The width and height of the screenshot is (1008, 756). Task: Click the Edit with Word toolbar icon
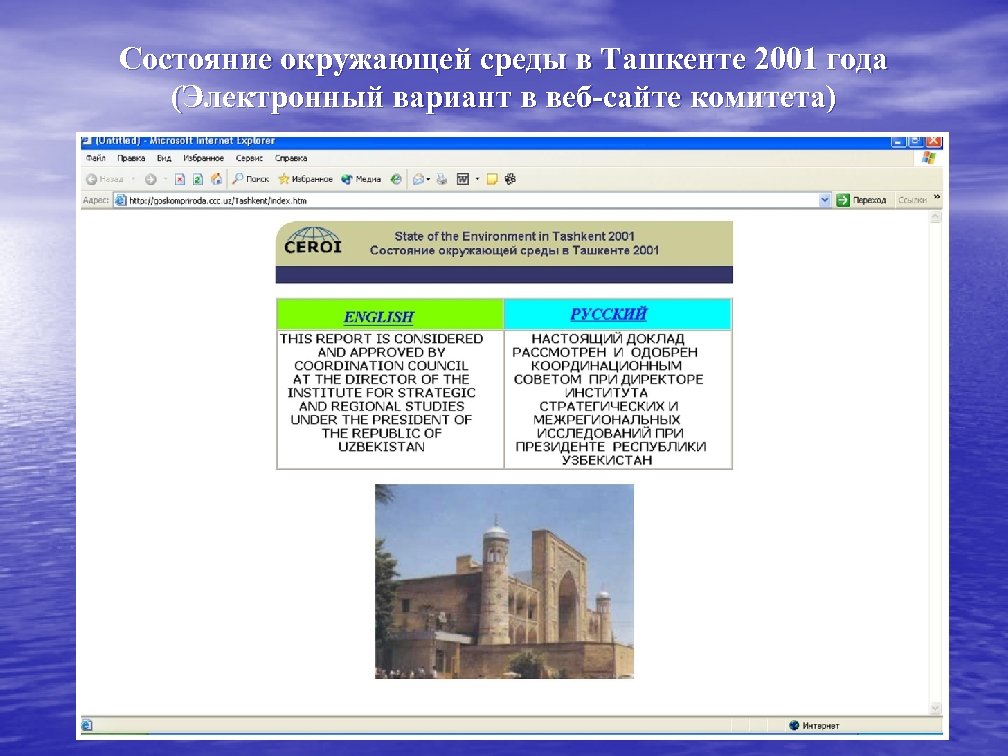point(466,180)
